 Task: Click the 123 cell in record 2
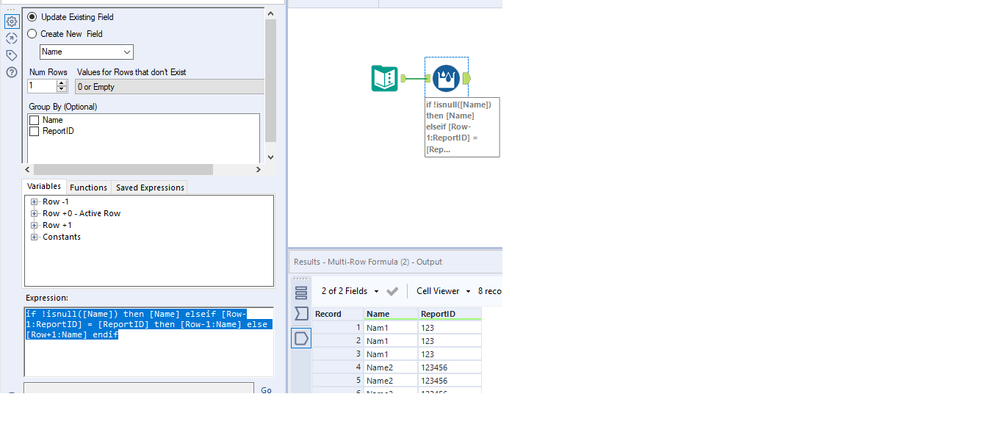click(x=450, y=340)
